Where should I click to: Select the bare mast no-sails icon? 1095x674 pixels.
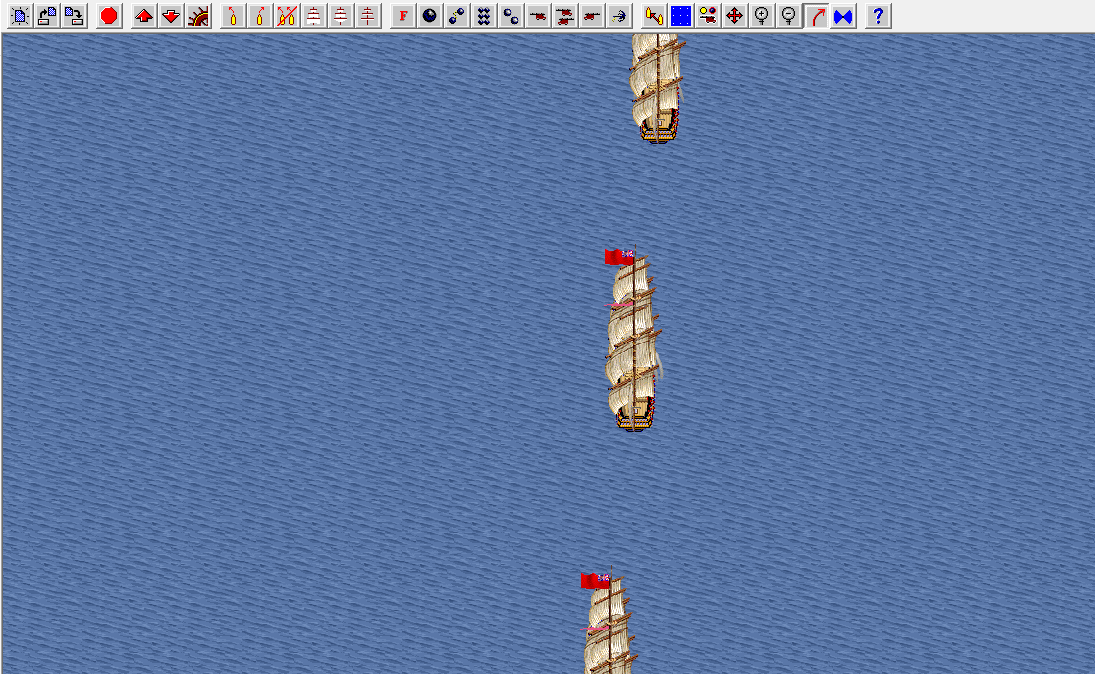[368, 16]
